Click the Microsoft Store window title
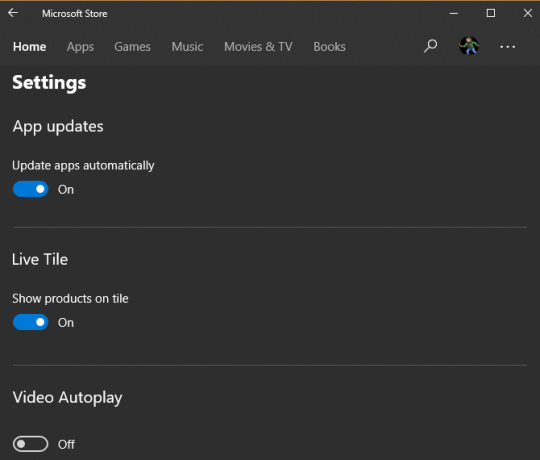Viewport: 540px width, 460px height. (x=74, y=13)
